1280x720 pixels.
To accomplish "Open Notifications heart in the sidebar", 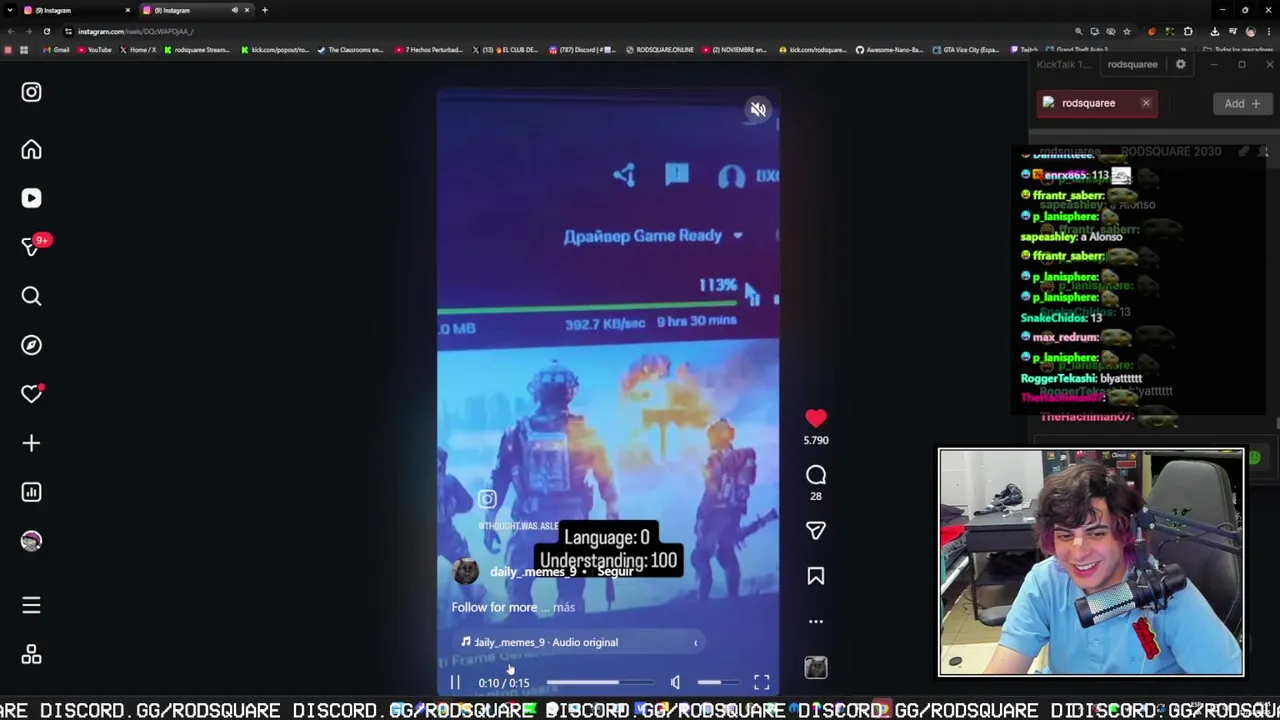I will pyautogui.click(x=31, y=394).
